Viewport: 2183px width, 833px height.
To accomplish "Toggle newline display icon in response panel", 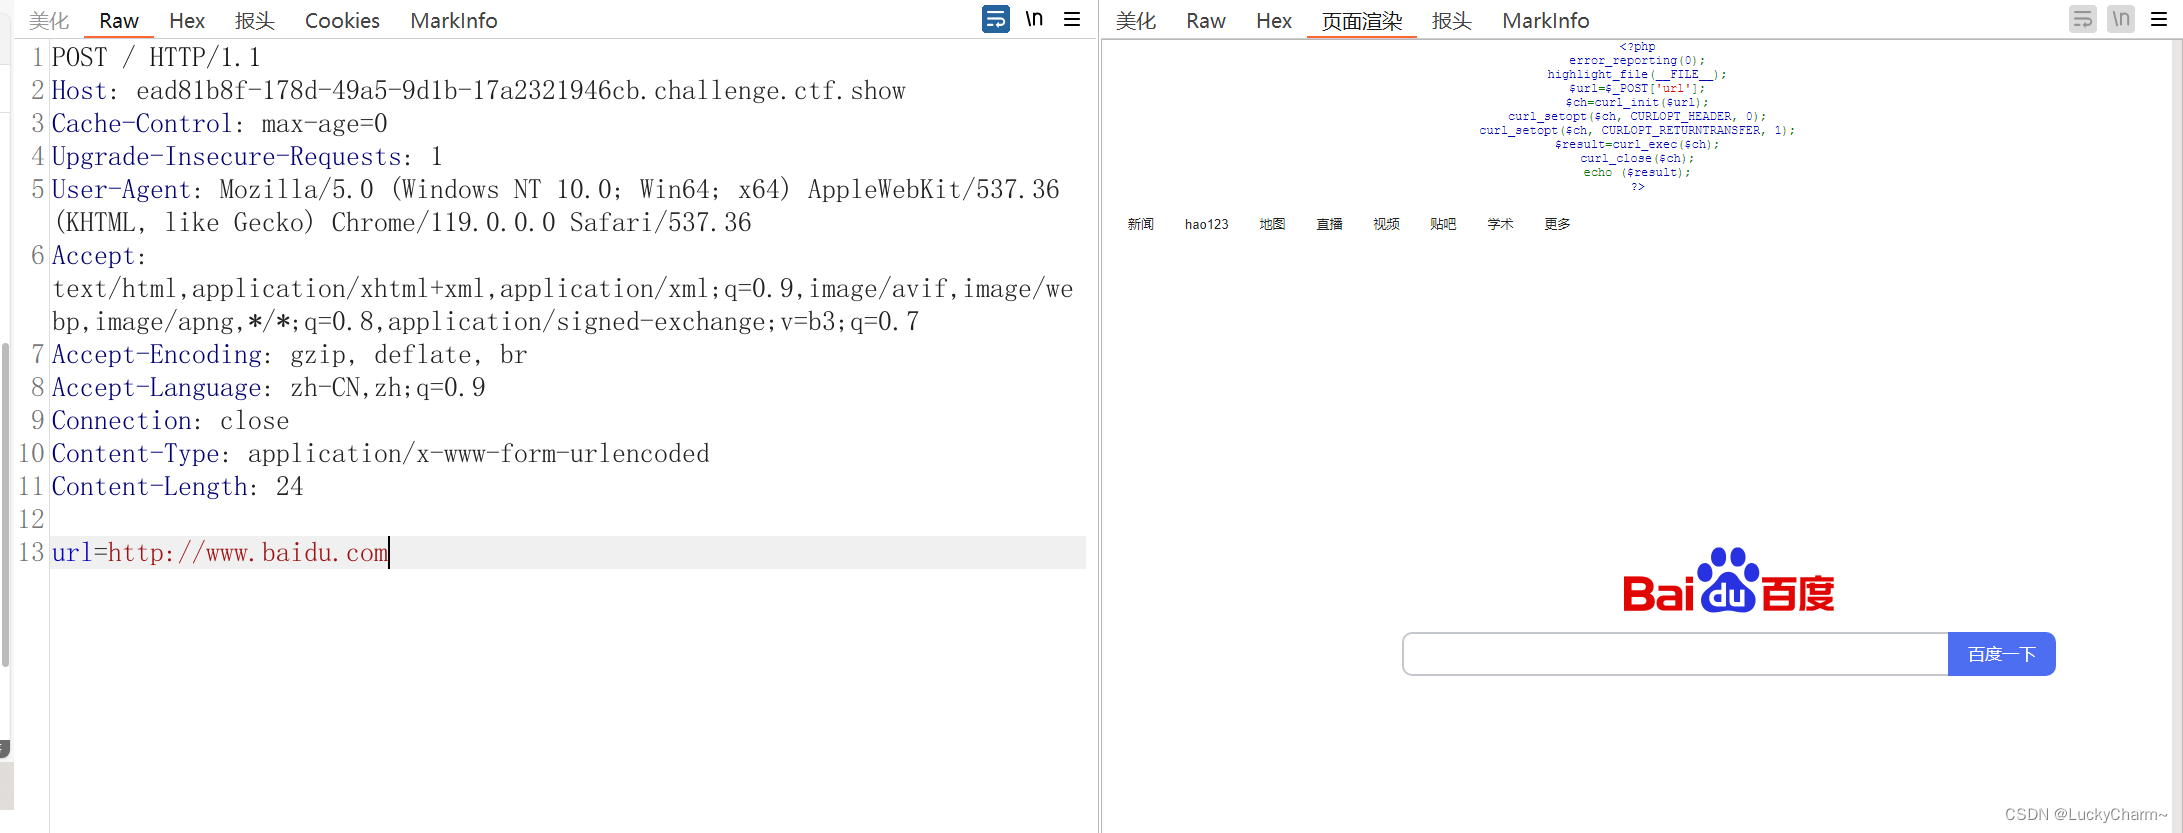I will click(2121, 19).
